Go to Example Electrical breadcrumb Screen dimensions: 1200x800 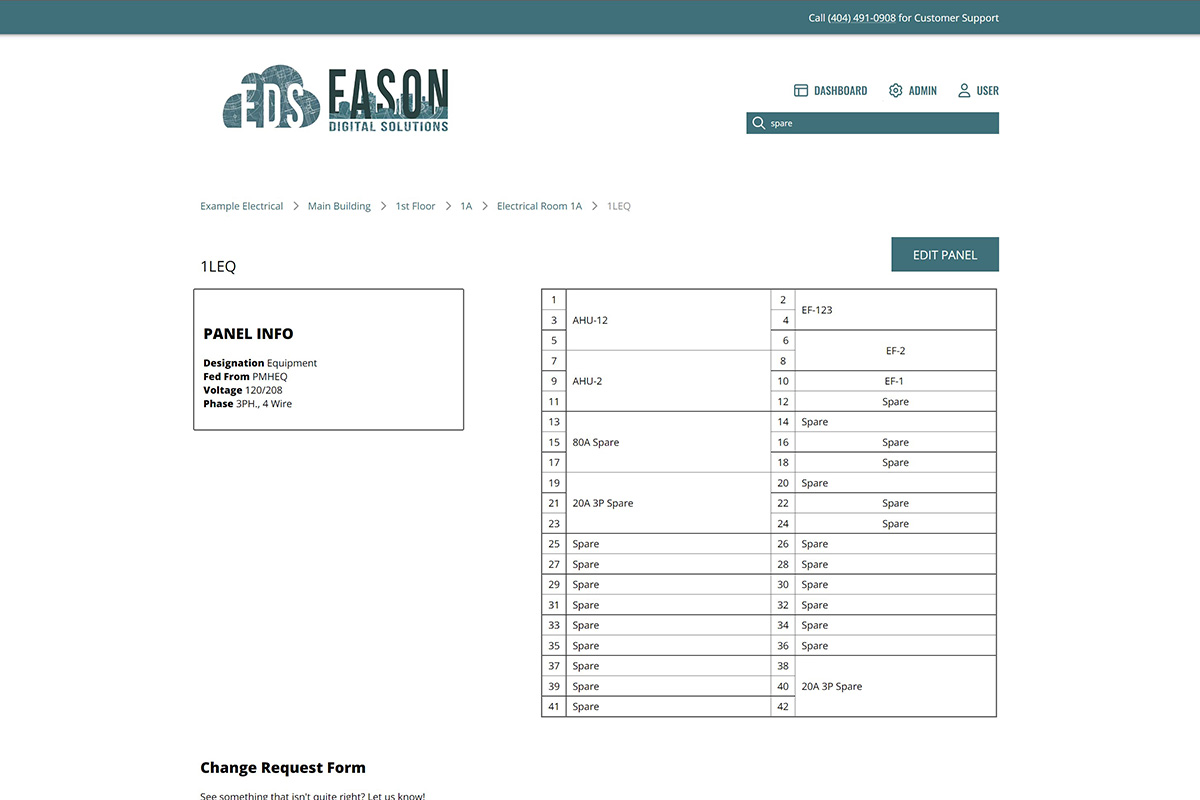[x=241, y=206]
